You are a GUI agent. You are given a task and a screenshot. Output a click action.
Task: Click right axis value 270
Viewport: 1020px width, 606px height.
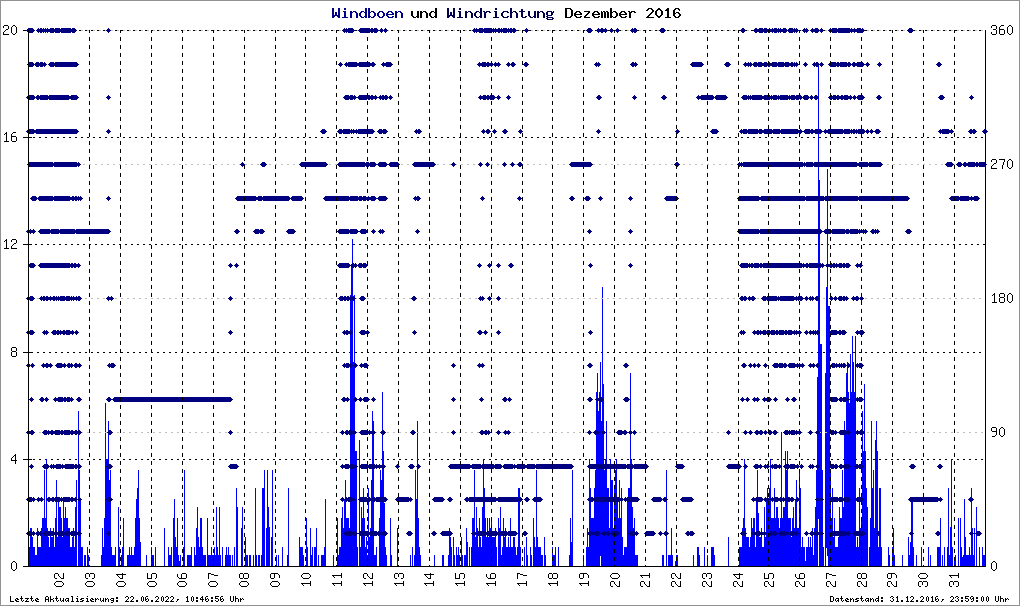(1002, 164)
